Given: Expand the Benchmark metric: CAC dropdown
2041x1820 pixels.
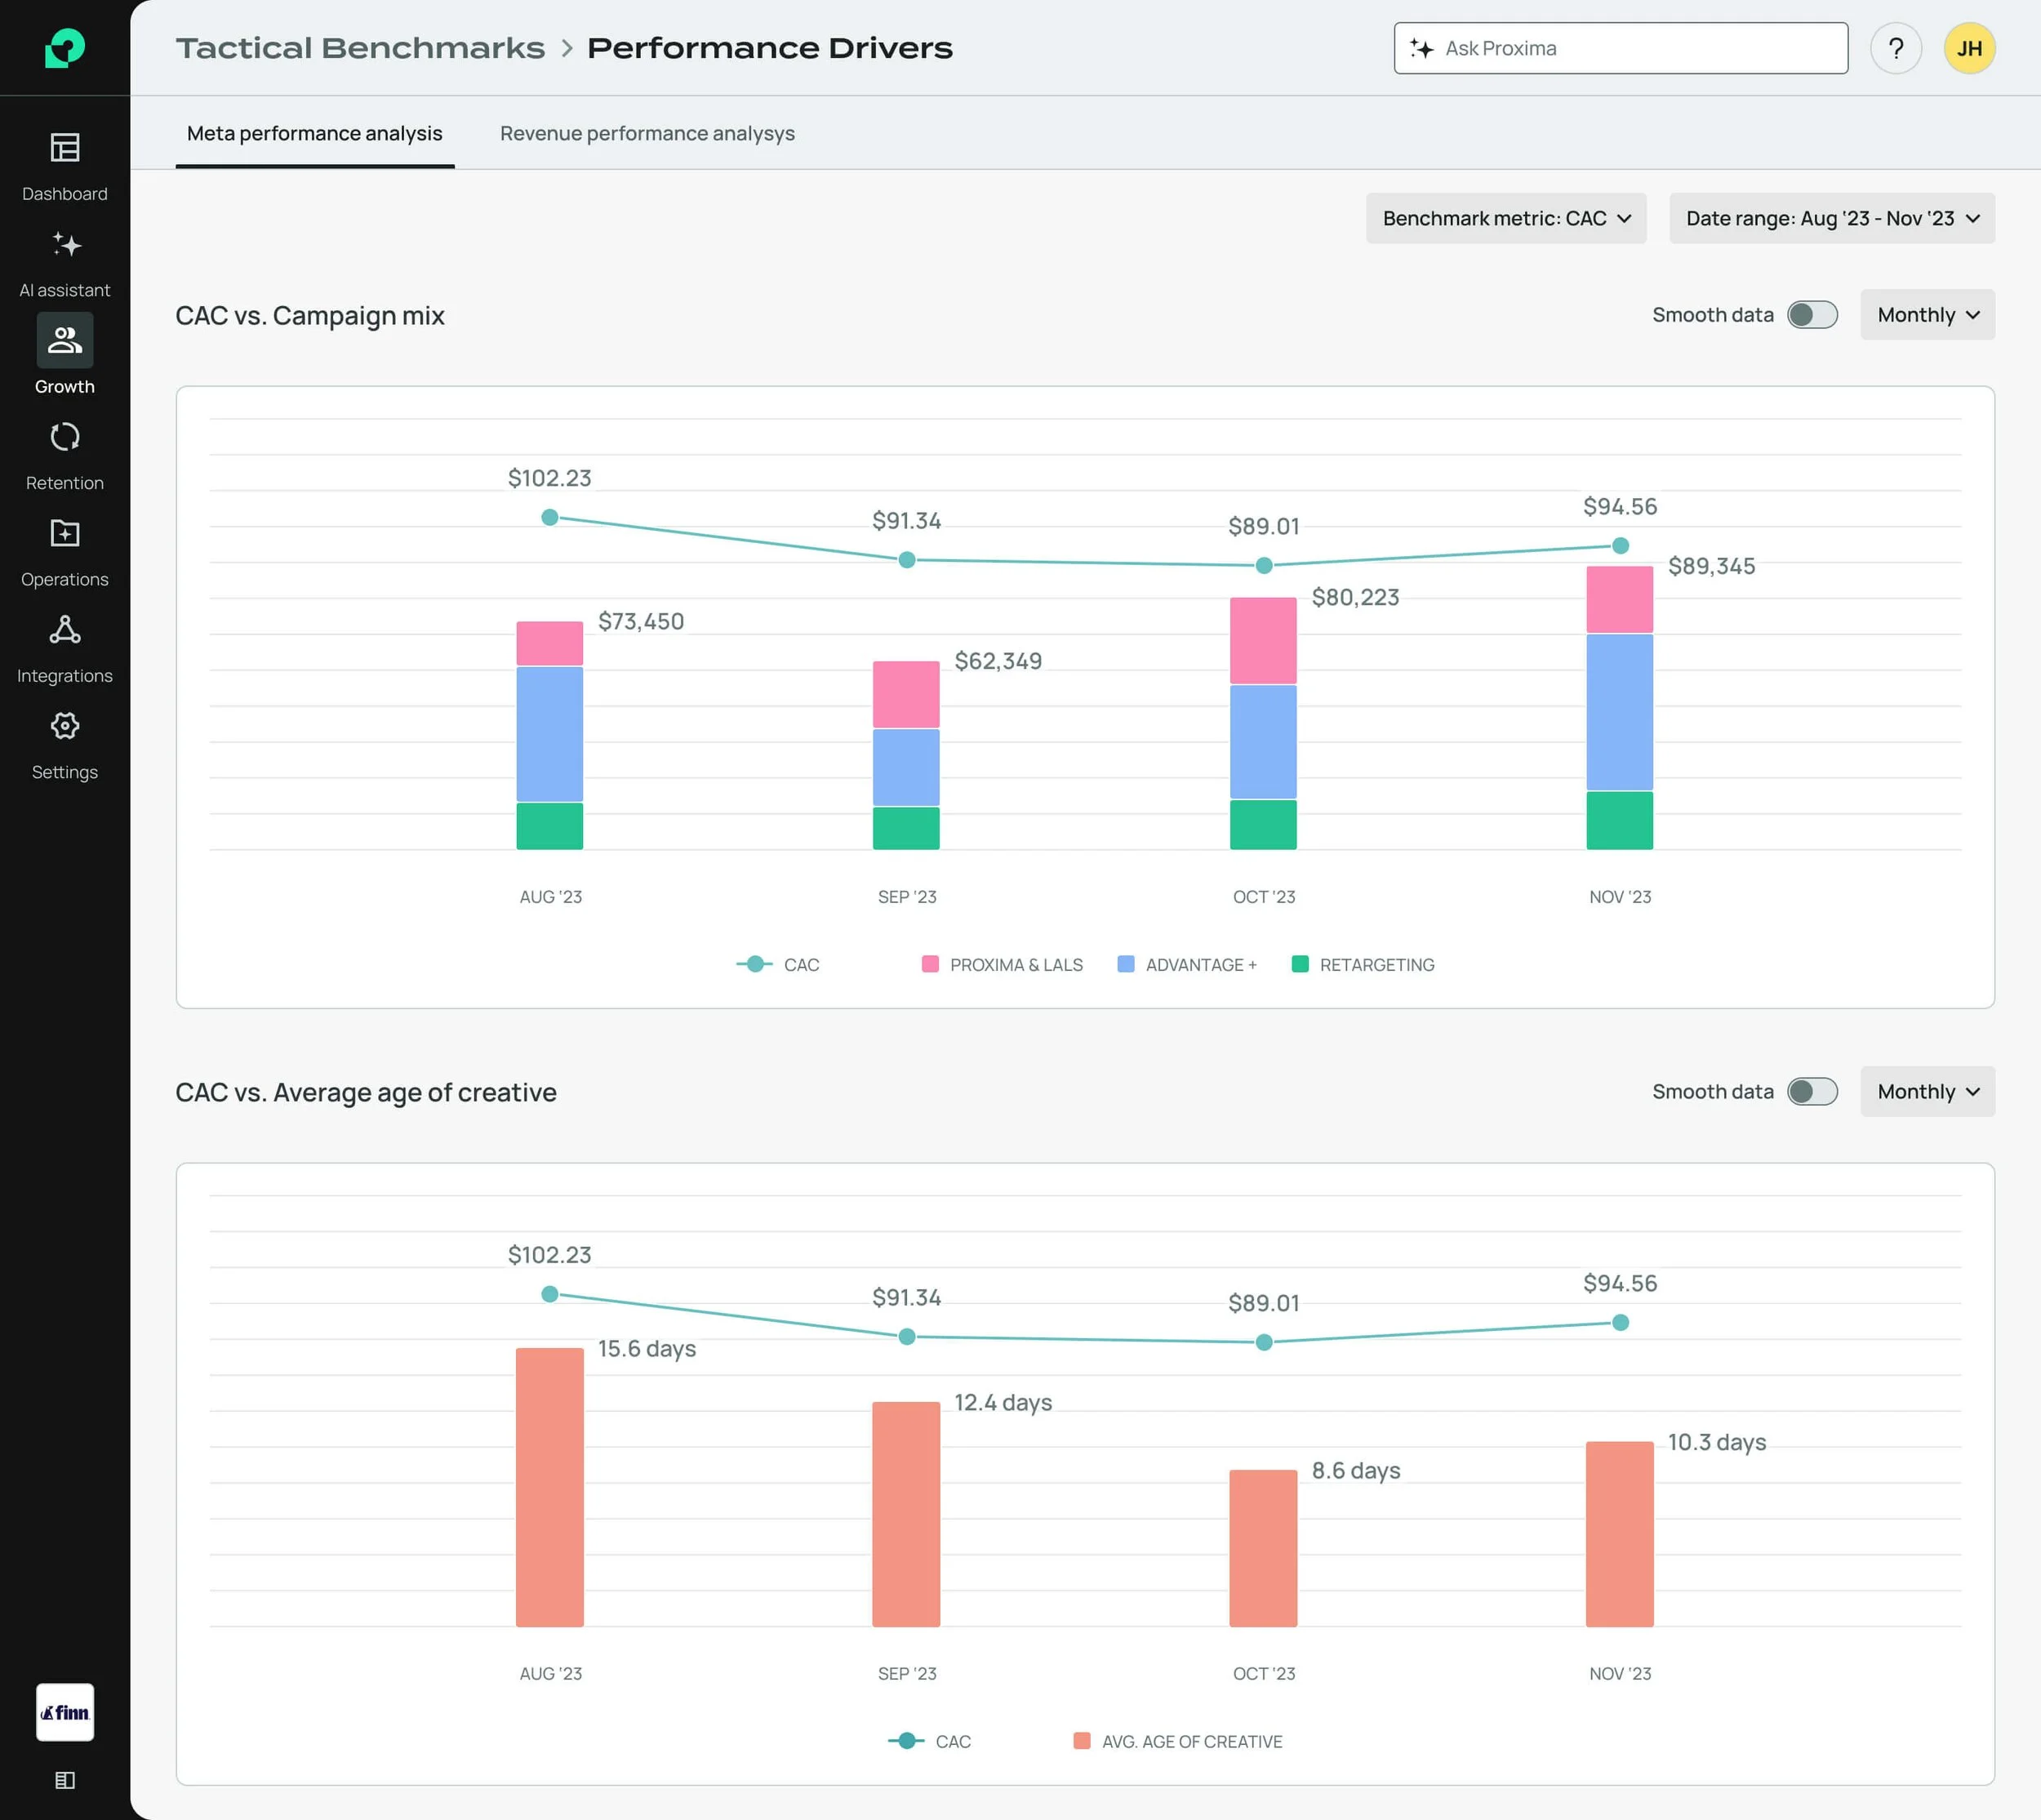Looking at the screenshot, I should [1505, 218].
